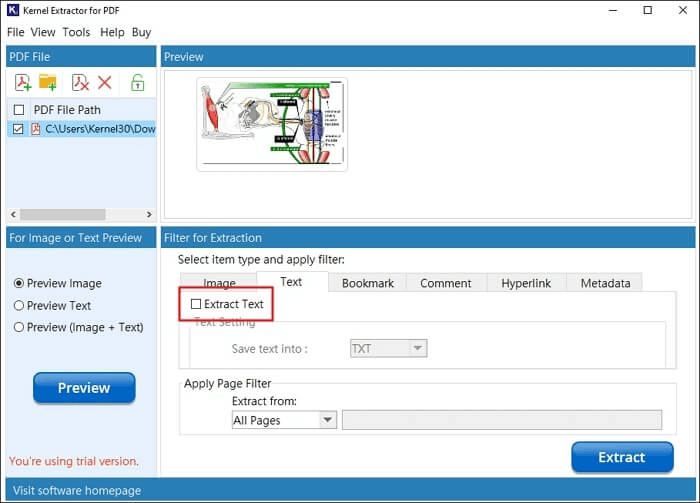This screenshot has width=700, height=503.
Task: Select the Preview Text radio button
Action: 19,306
